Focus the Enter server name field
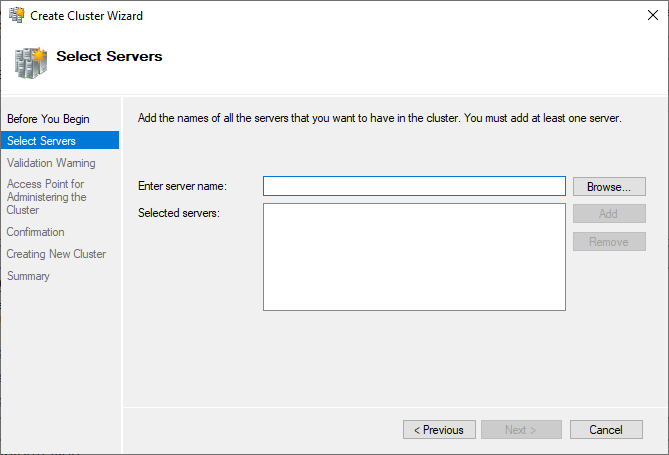 coord(414,186)
